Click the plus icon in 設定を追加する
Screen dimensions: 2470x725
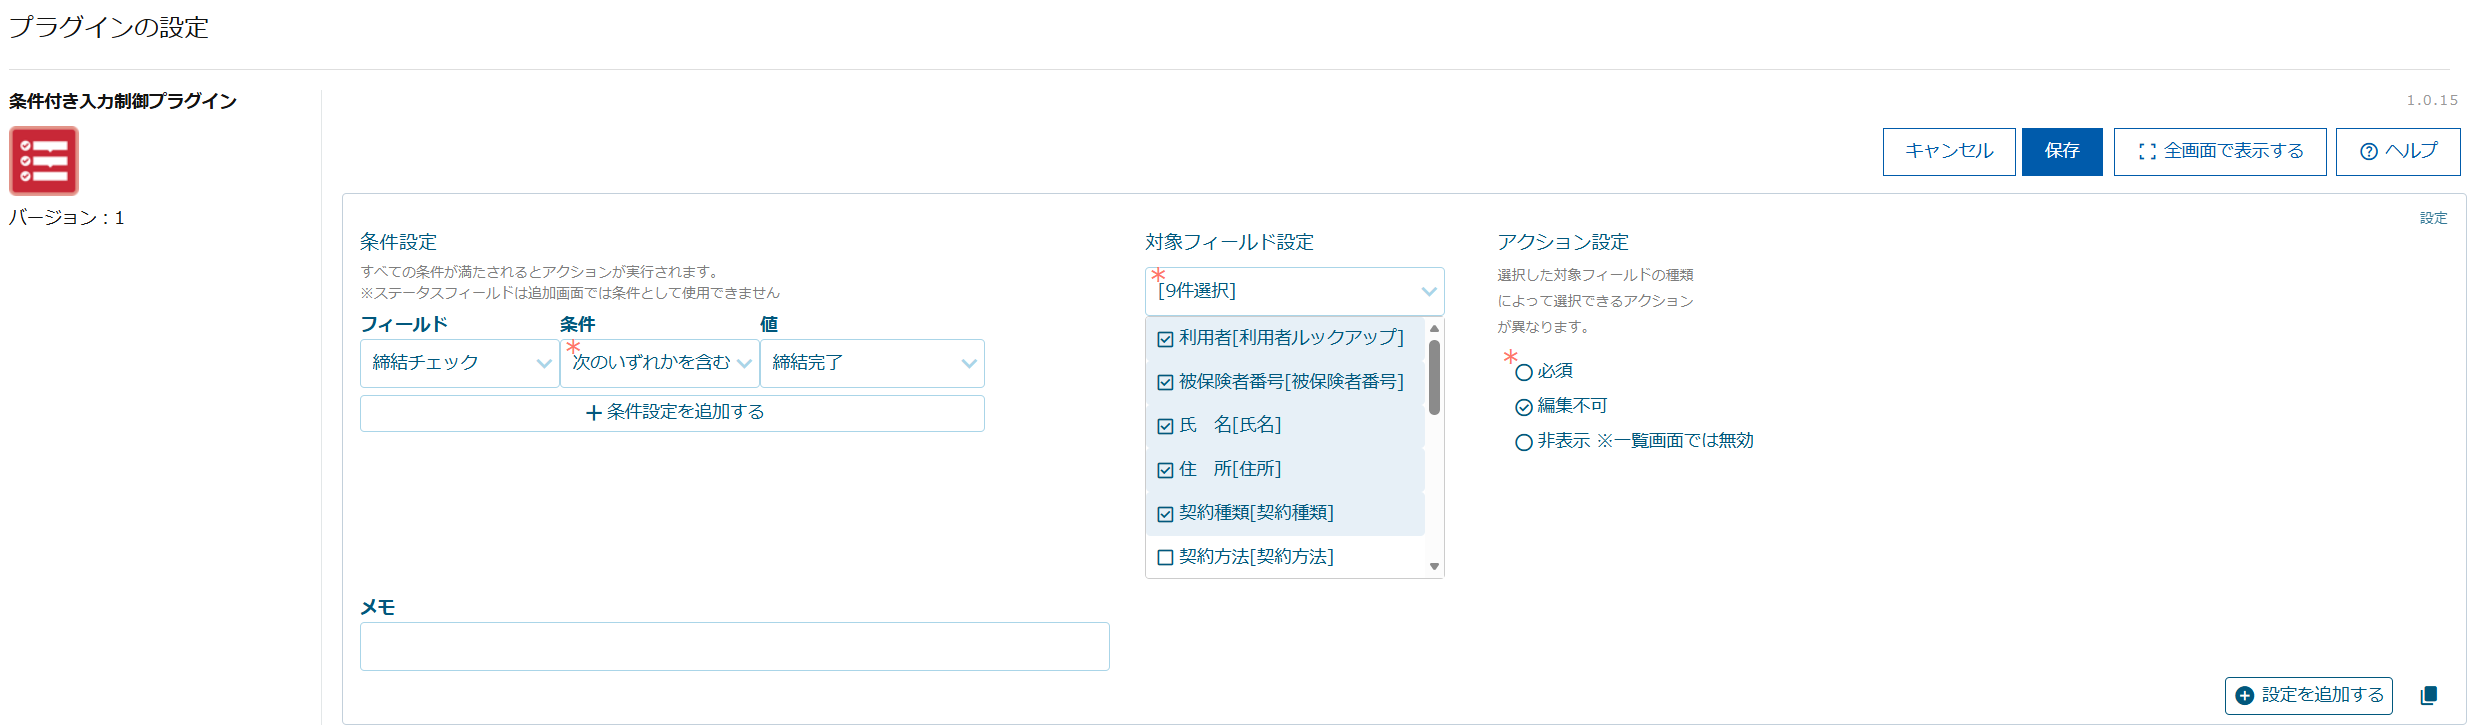(x=2245, y=696)
